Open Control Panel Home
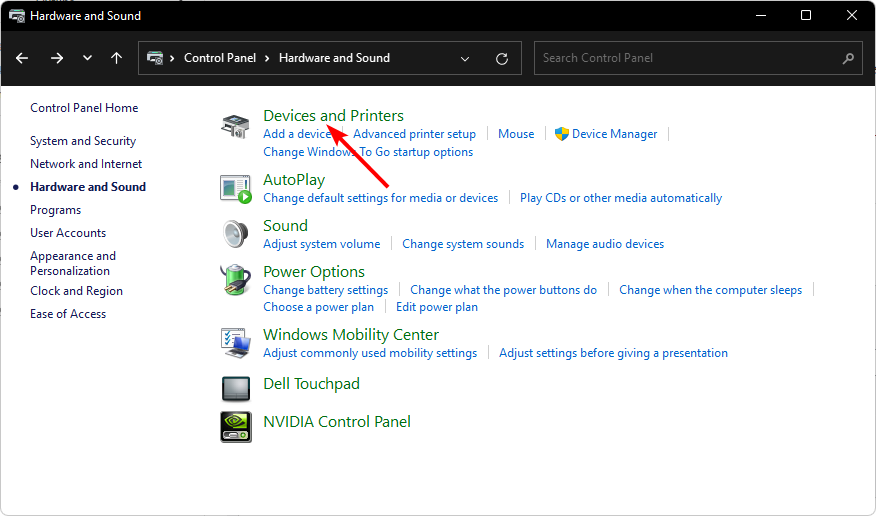Viewport: 876px width, 516px height. (84, 108)
